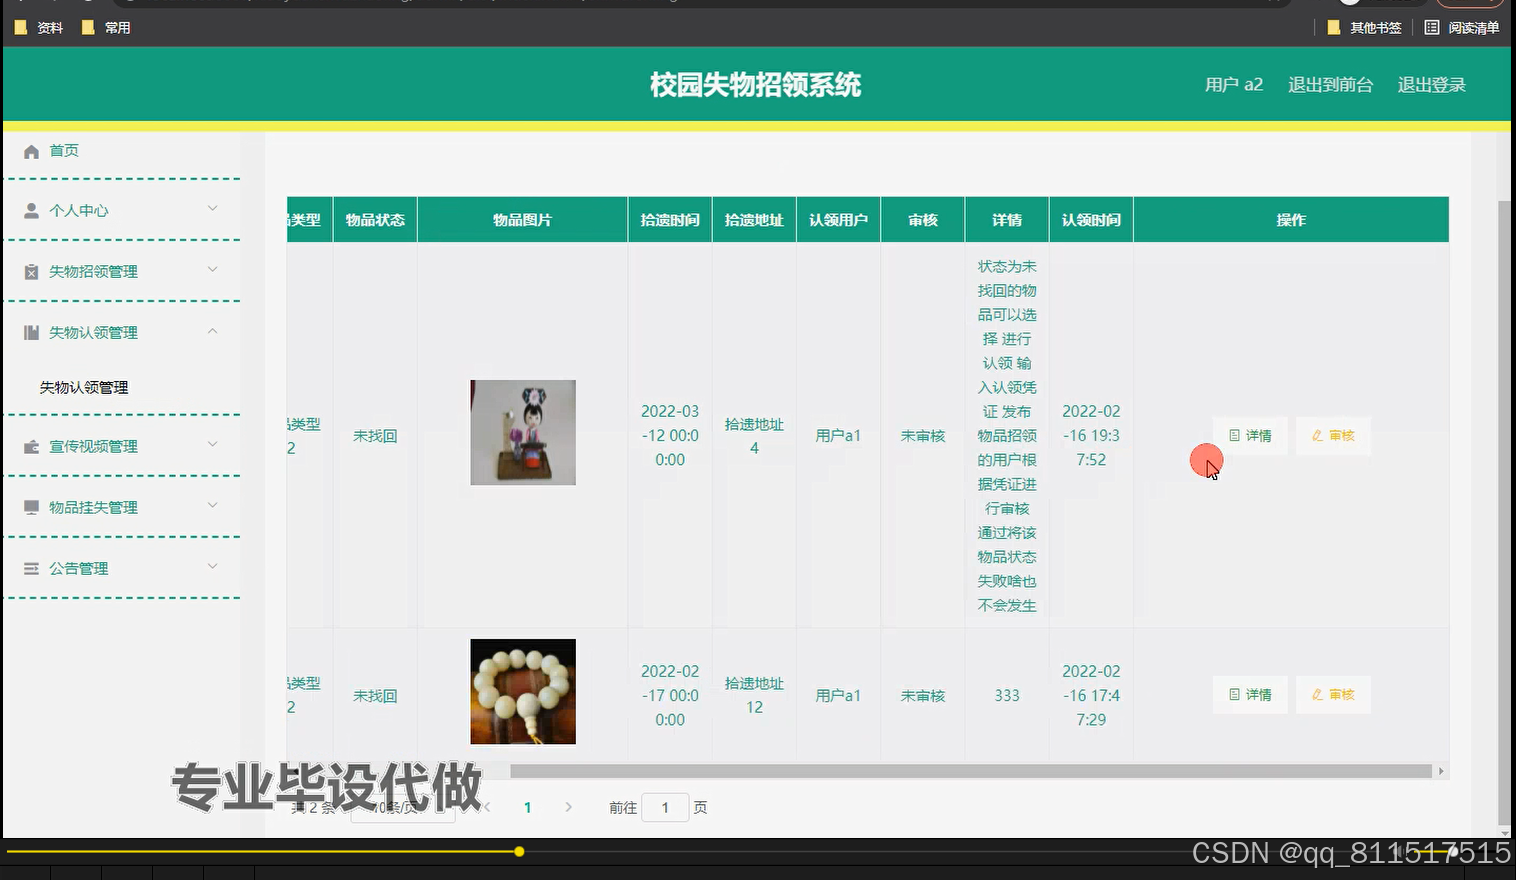Viewport: 1516px width, 880px height.
Task: Click the 常用 bookmark folder icon
Action: [88, 28]
